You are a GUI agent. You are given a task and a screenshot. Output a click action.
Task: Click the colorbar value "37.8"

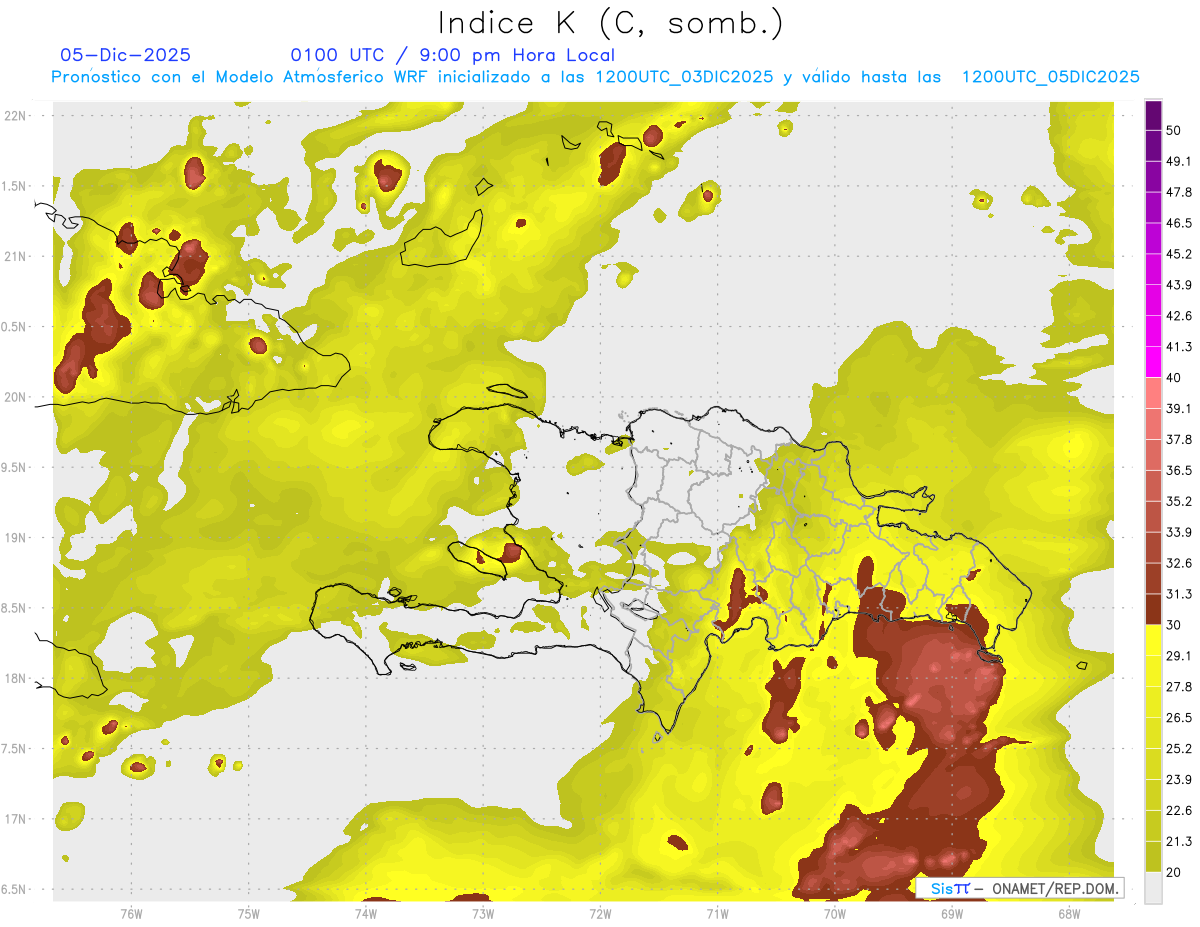click(x=1180, y=440)
